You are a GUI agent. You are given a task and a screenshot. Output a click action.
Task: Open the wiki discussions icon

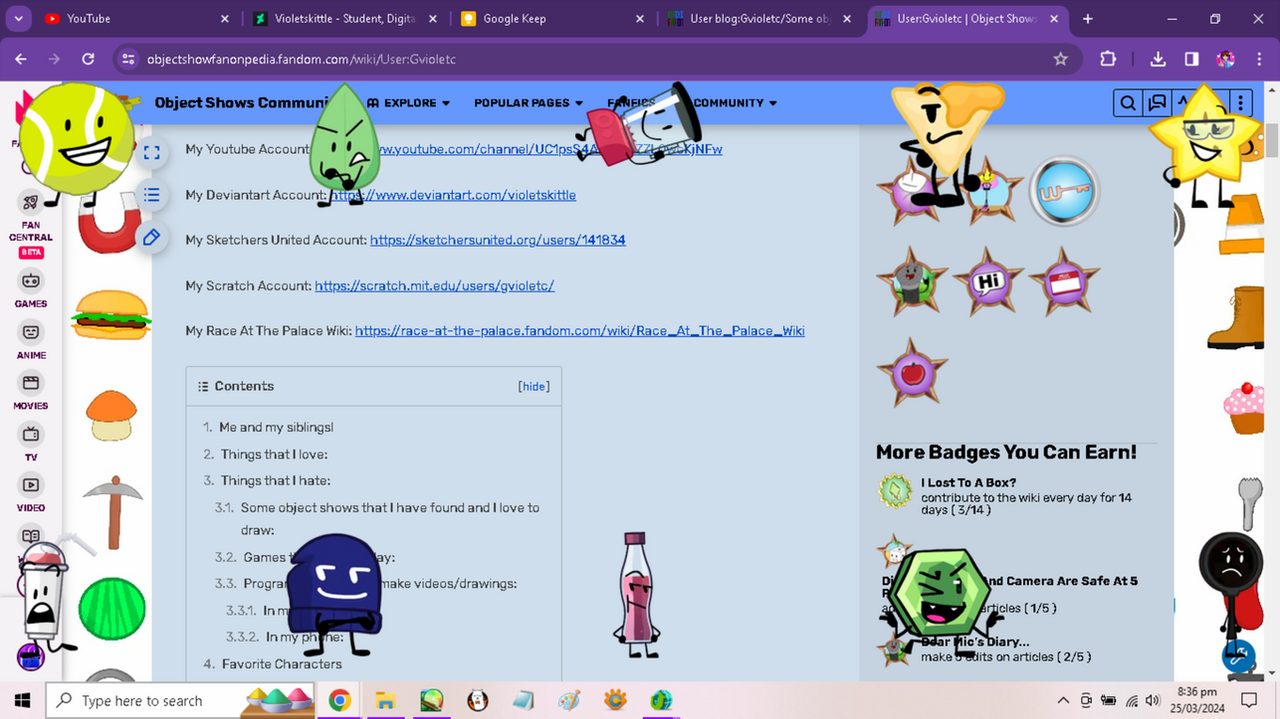(x=1157, y=103)
